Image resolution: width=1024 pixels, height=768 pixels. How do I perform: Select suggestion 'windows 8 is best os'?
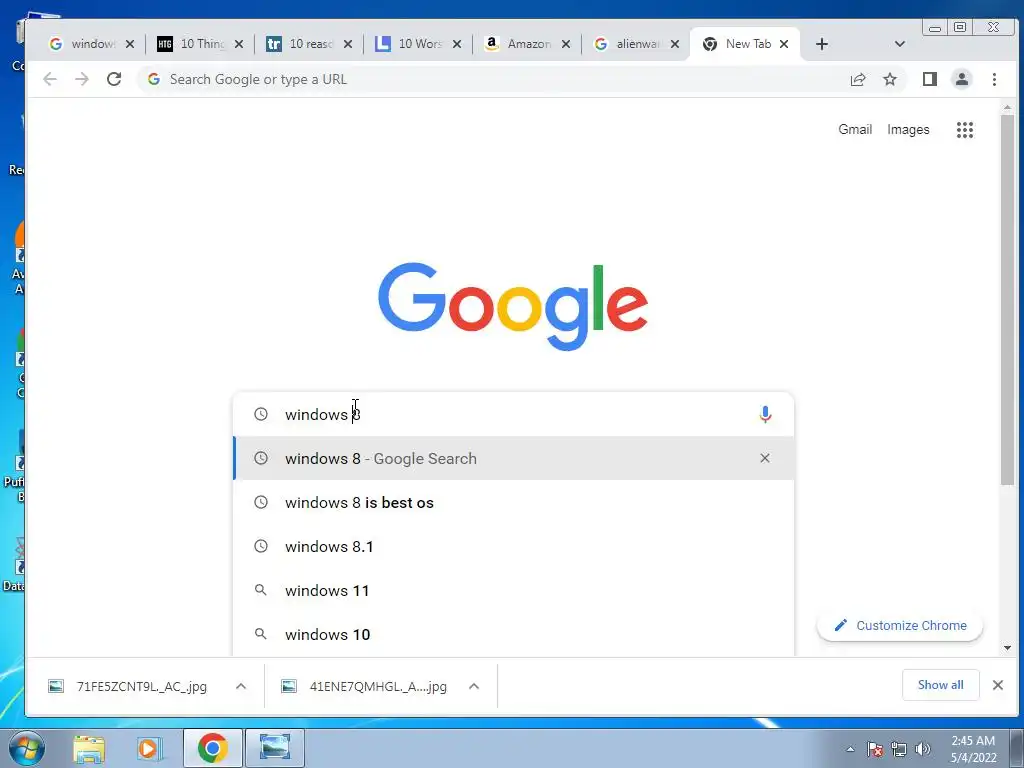(x=513, y=502)
